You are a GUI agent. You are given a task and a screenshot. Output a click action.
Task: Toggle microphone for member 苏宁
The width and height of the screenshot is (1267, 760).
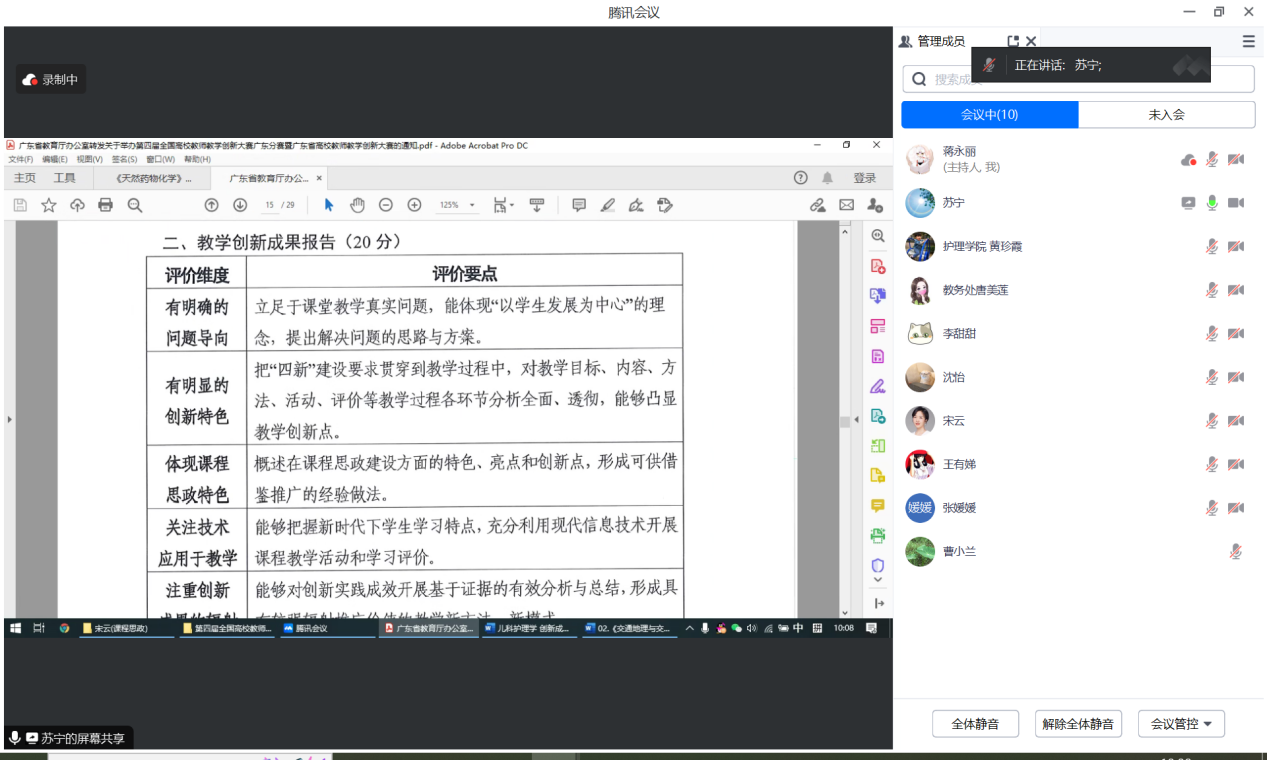tap(1212, 203)
